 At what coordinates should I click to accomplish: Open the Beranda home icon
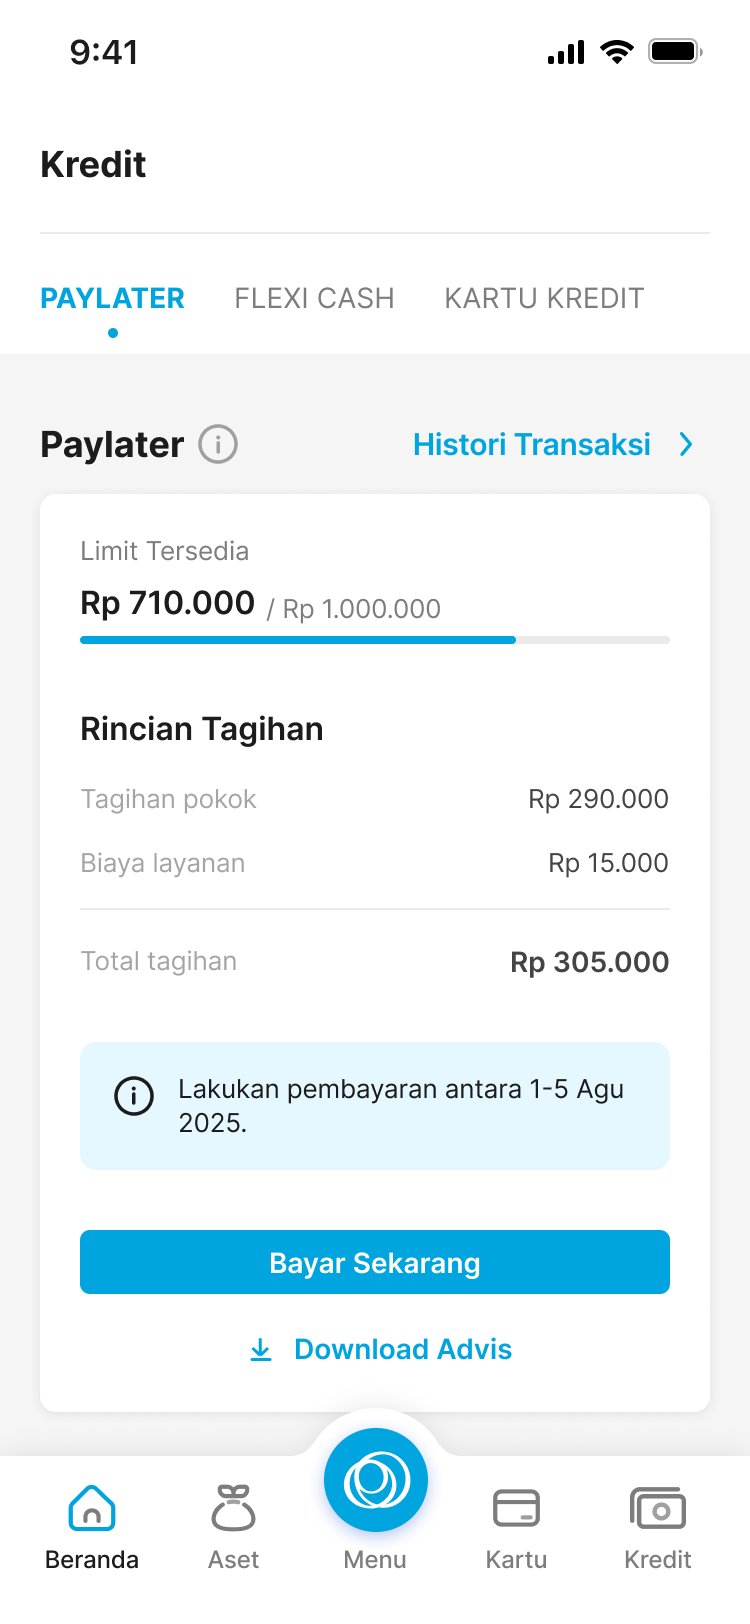(92, 1508)
